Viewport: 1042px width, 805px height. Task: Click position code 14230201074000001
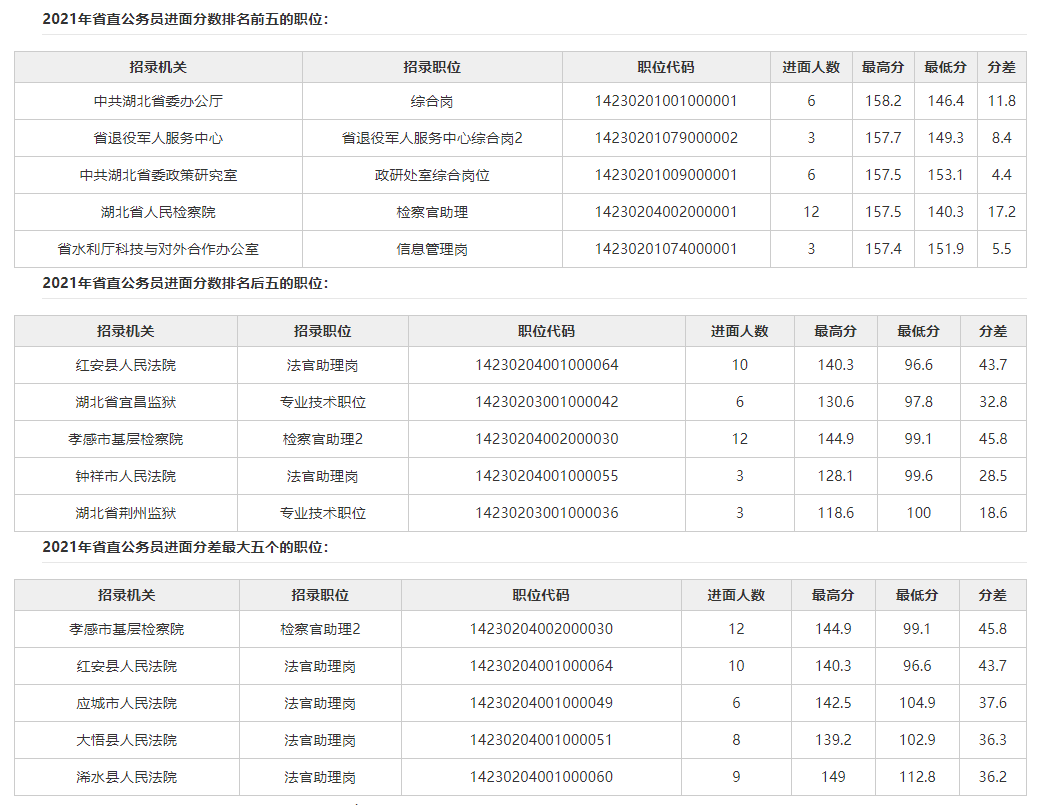[x=666, y=249]
